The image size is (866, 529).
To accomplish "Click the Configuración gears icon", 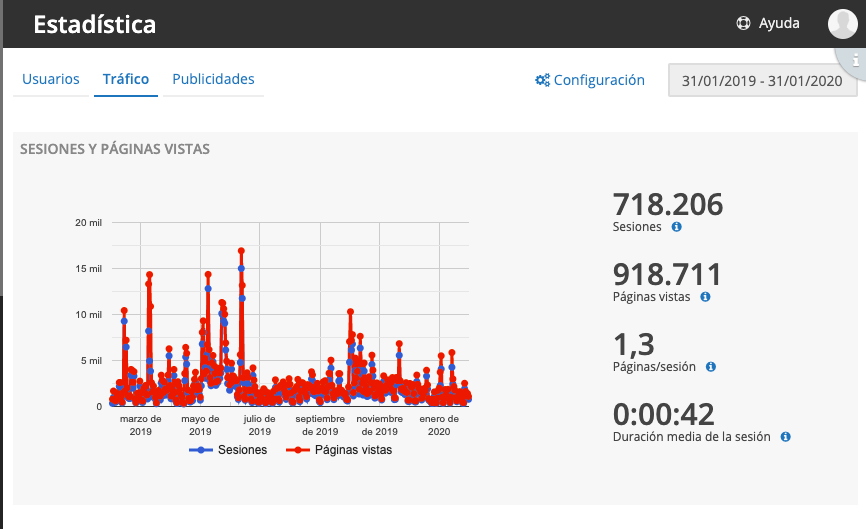I will 542,80.
